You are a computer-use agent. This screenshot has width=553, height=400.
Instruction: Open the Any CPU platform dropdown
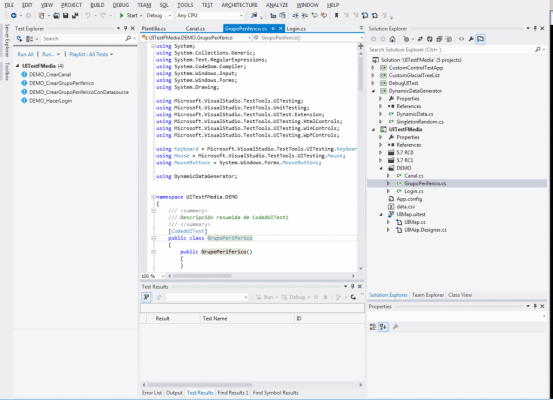pyautogui.click(x=241, y=16)
